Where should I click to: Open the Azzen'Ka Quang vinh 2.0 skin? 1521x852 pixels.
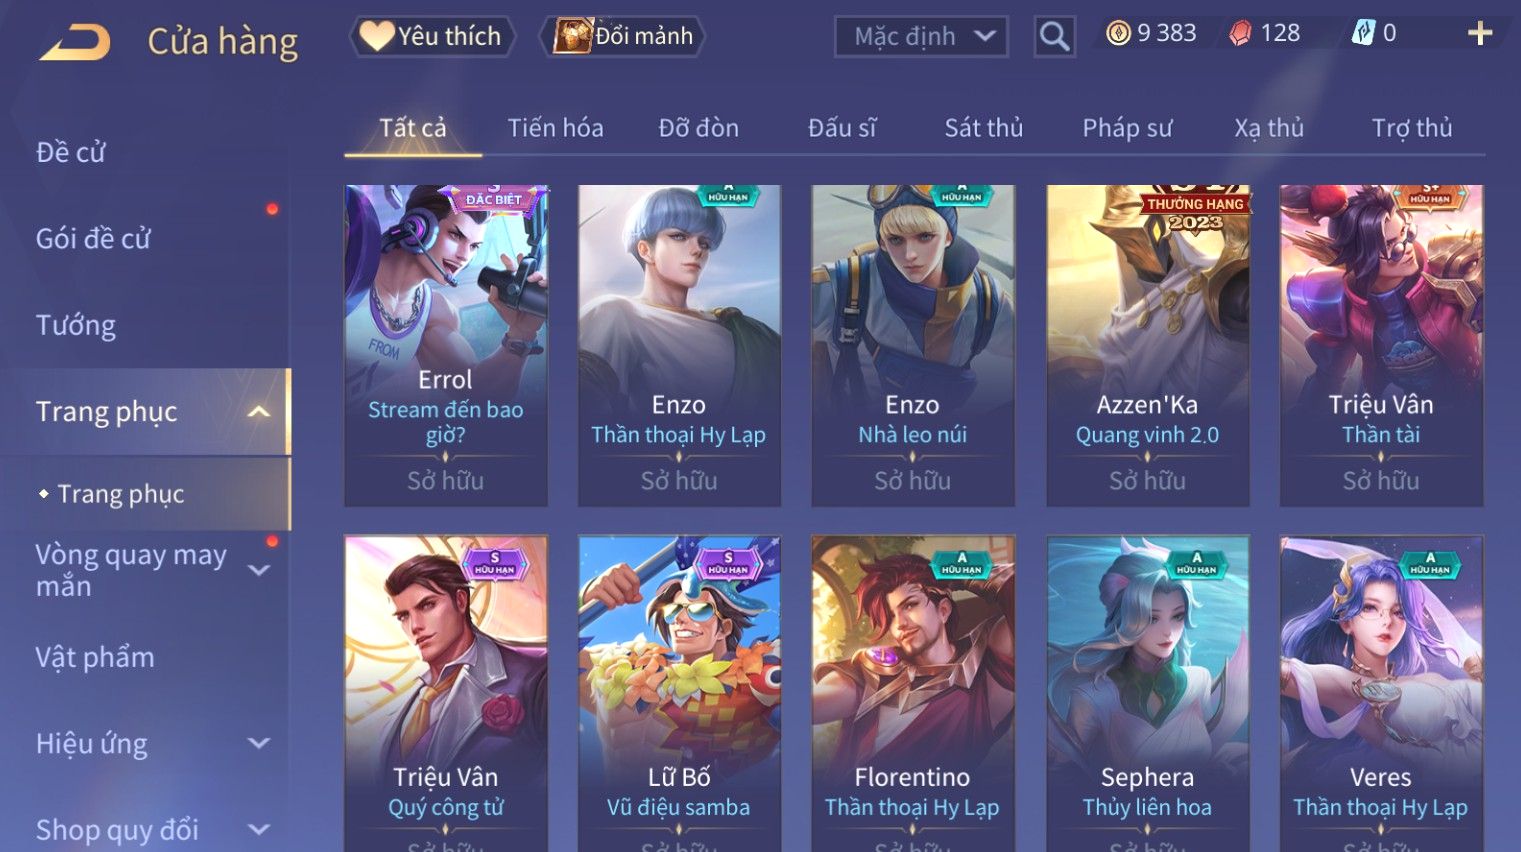click(1148, 345)
